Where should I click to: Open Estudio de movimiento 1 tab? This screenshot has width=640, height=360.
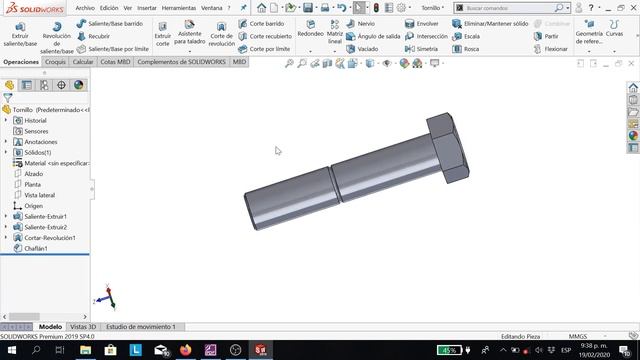141,327
